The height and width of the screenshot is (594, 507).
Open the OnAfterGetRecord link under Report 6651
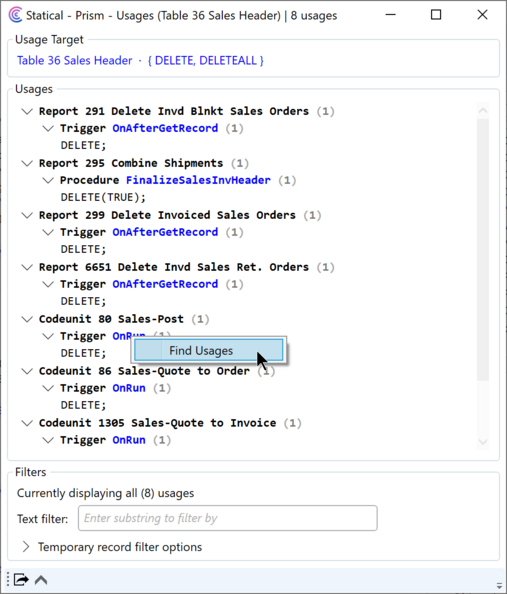(165, 284)
